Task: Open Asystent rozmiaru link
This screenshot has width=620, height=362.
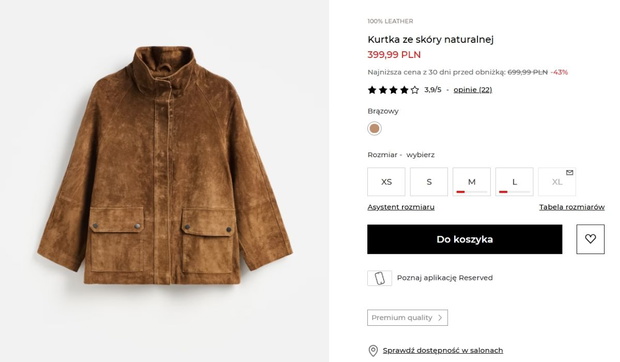Action: tap(401, 207)
